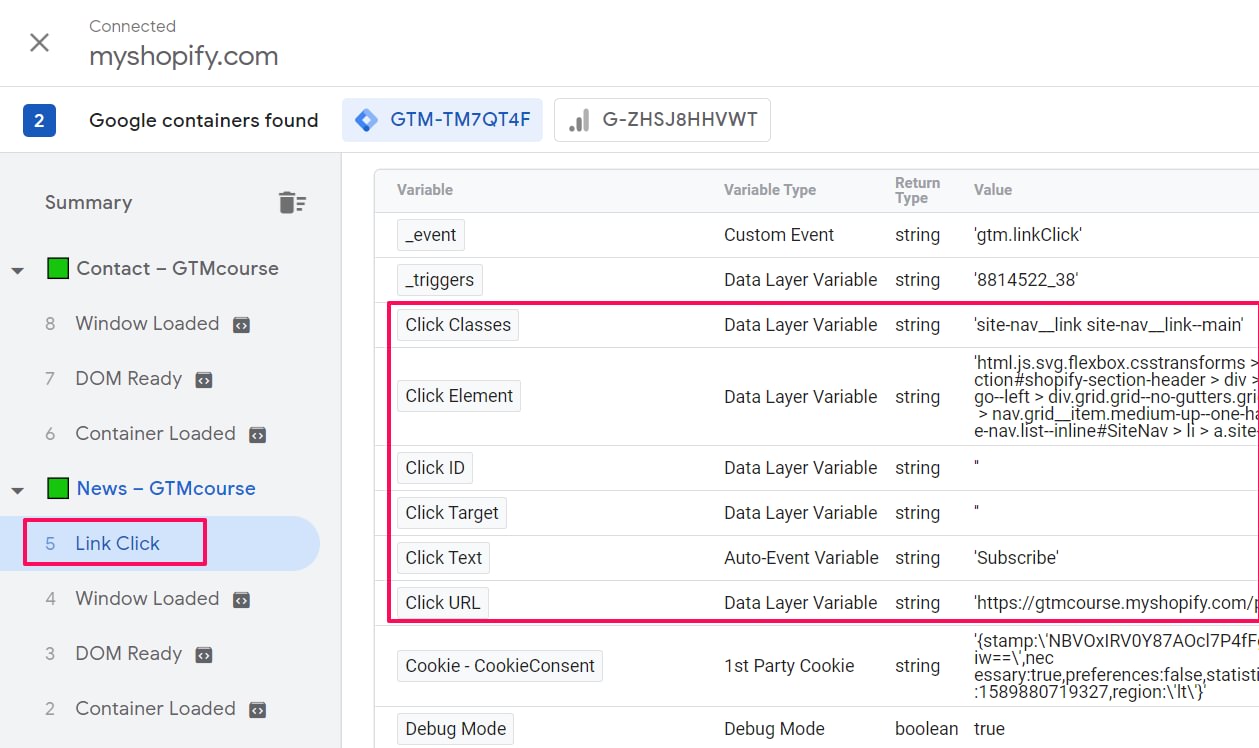Screen dimensions: 1259x748
Task: Open the Click Target variable
Action: (x=452, y=513)
